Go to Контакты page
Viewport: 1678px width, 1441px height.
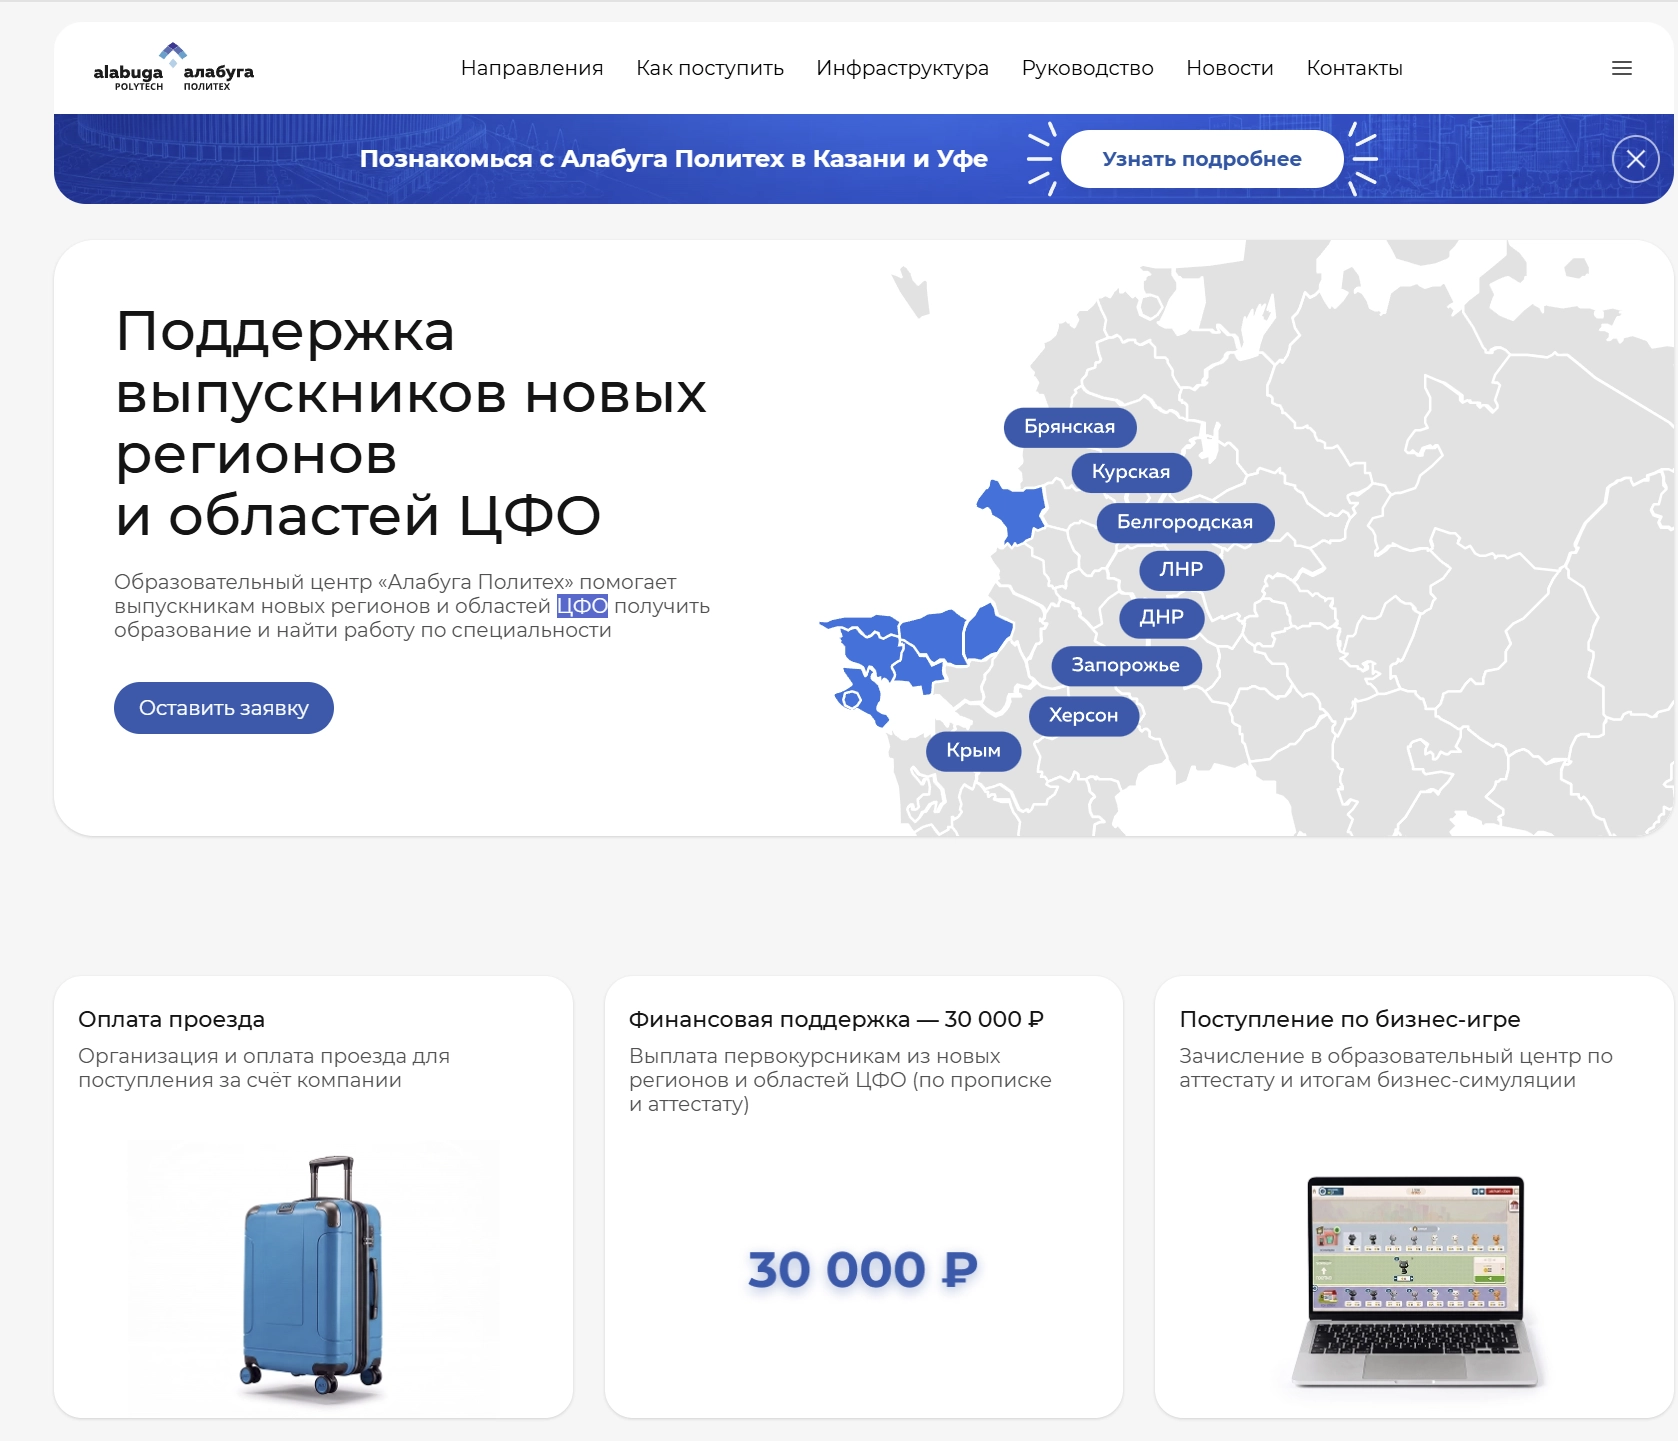pyautogui.click(x=1355, y=68)
